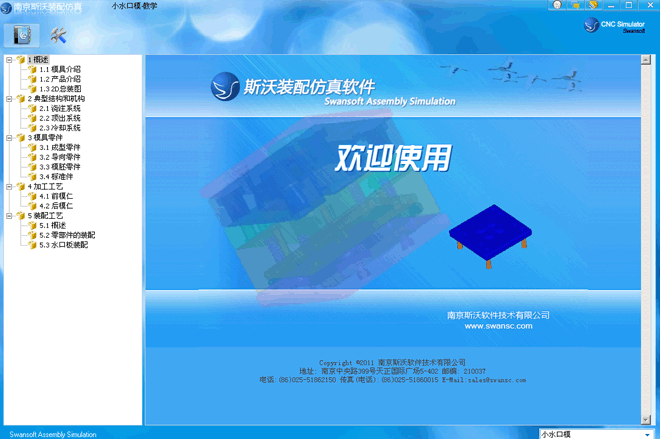Collapse the 3 模具零件 tree node
This screenshot has width=660, height=439.
tap(9, 138)
